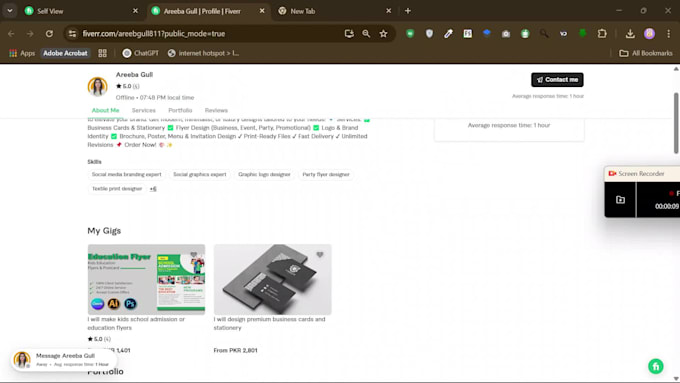This screenshot has height=383, width=680.
Task: Open browser downloads
Action: (630, 34)
